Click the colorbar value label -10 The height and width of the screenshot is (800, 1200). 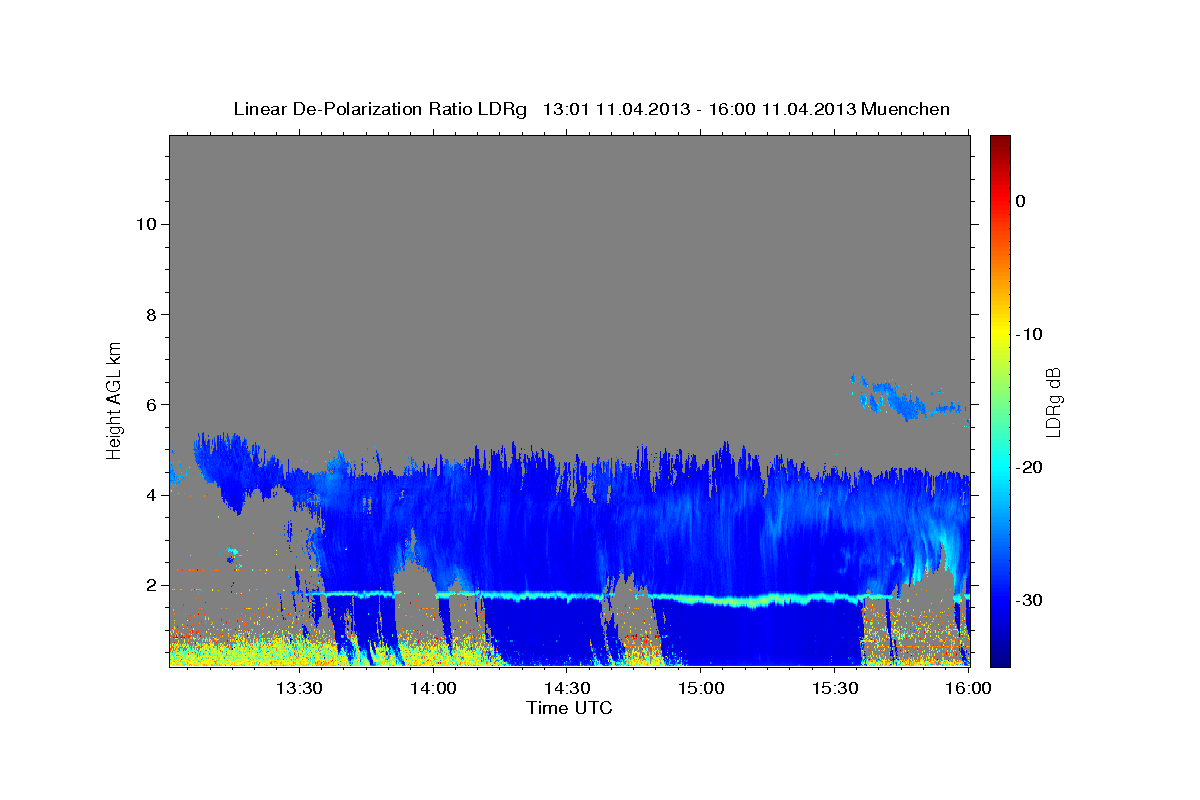1029,334
